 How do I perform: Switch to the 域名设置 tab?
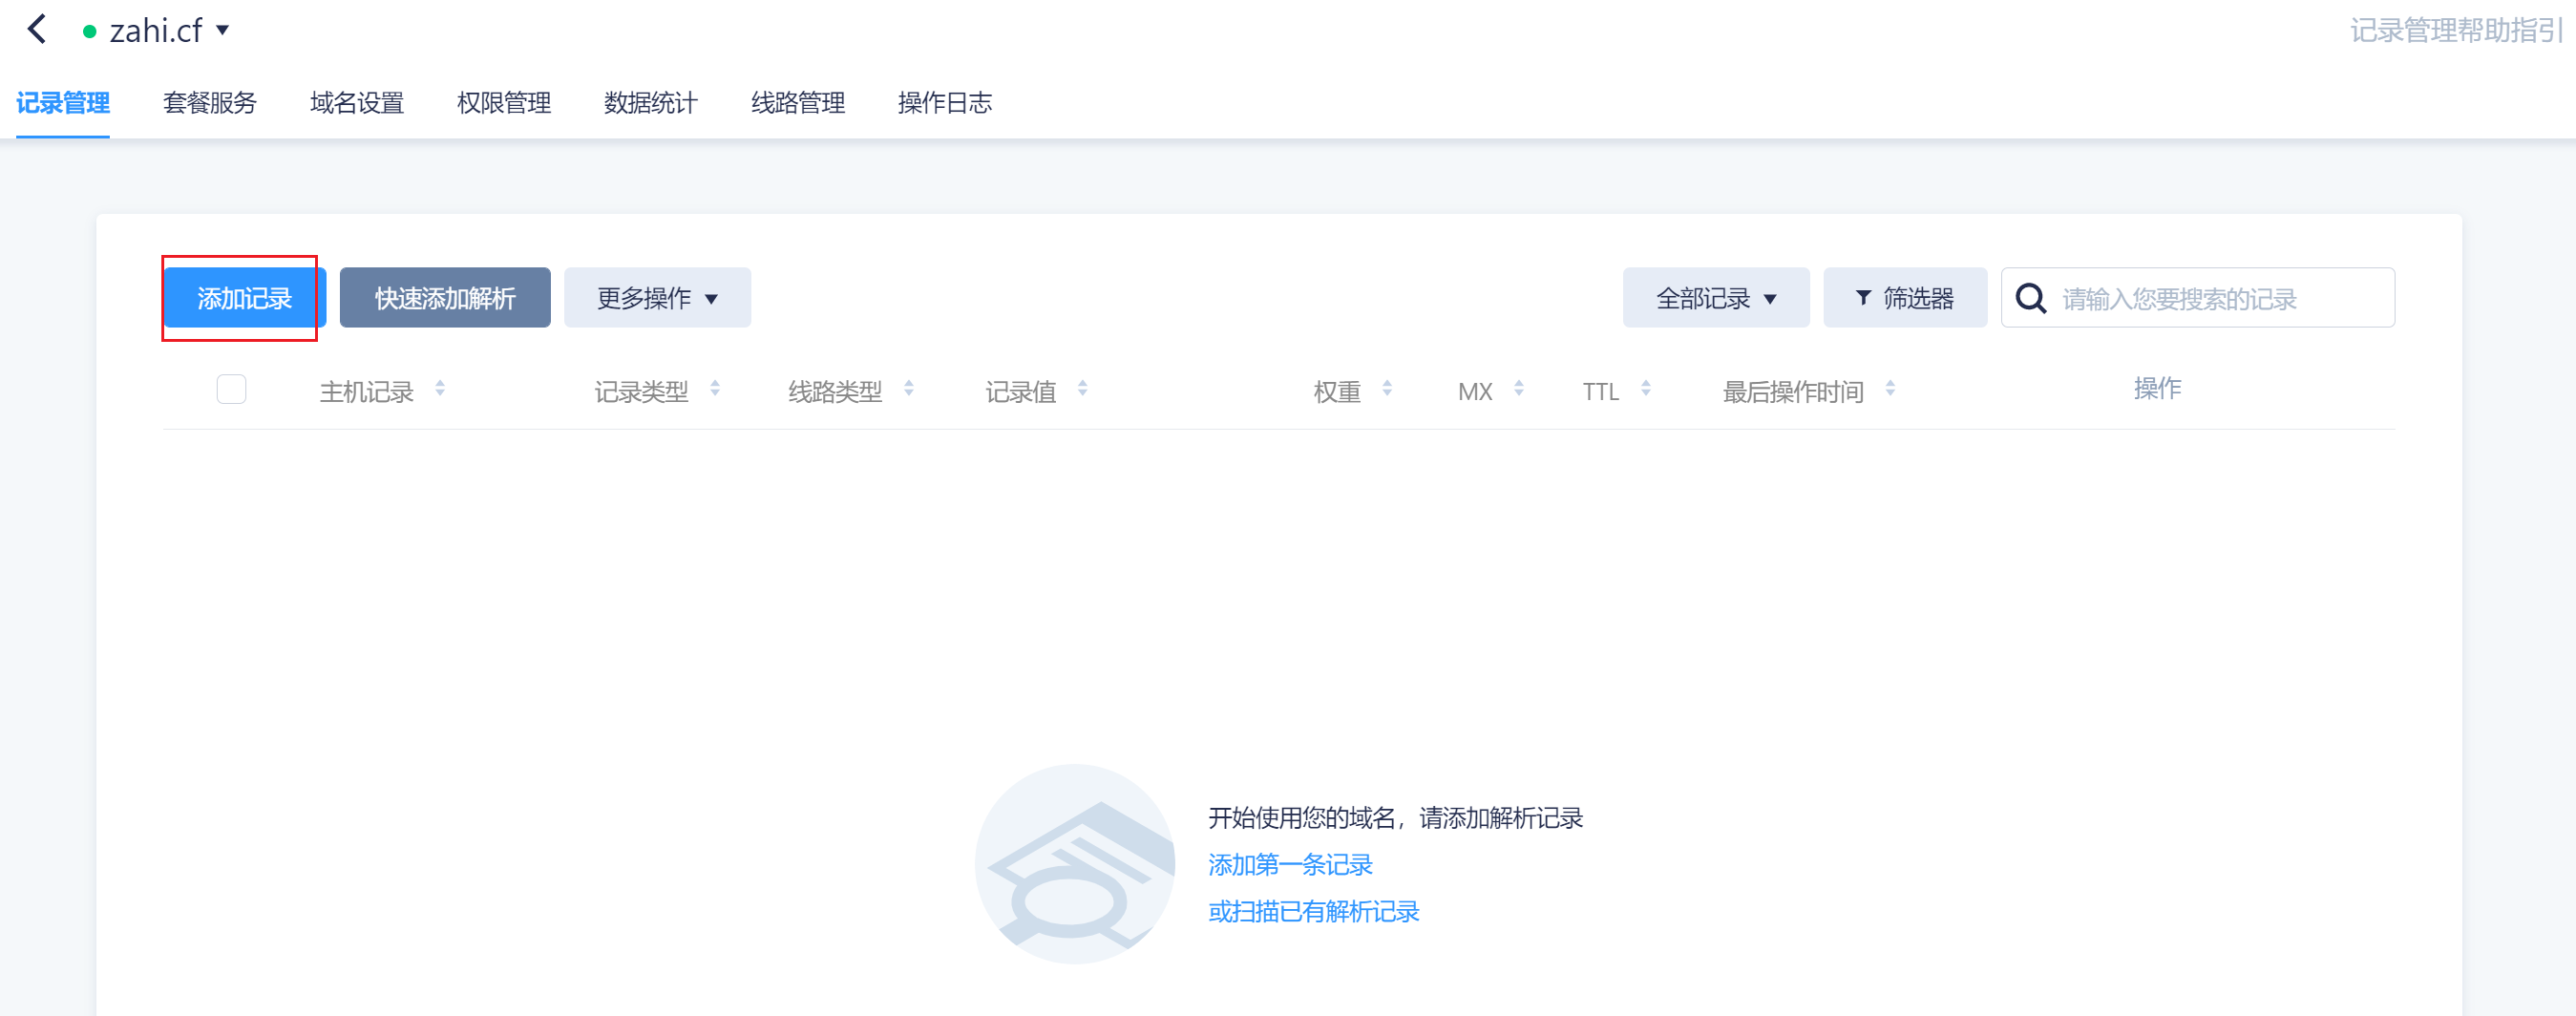tap(357, 103)
